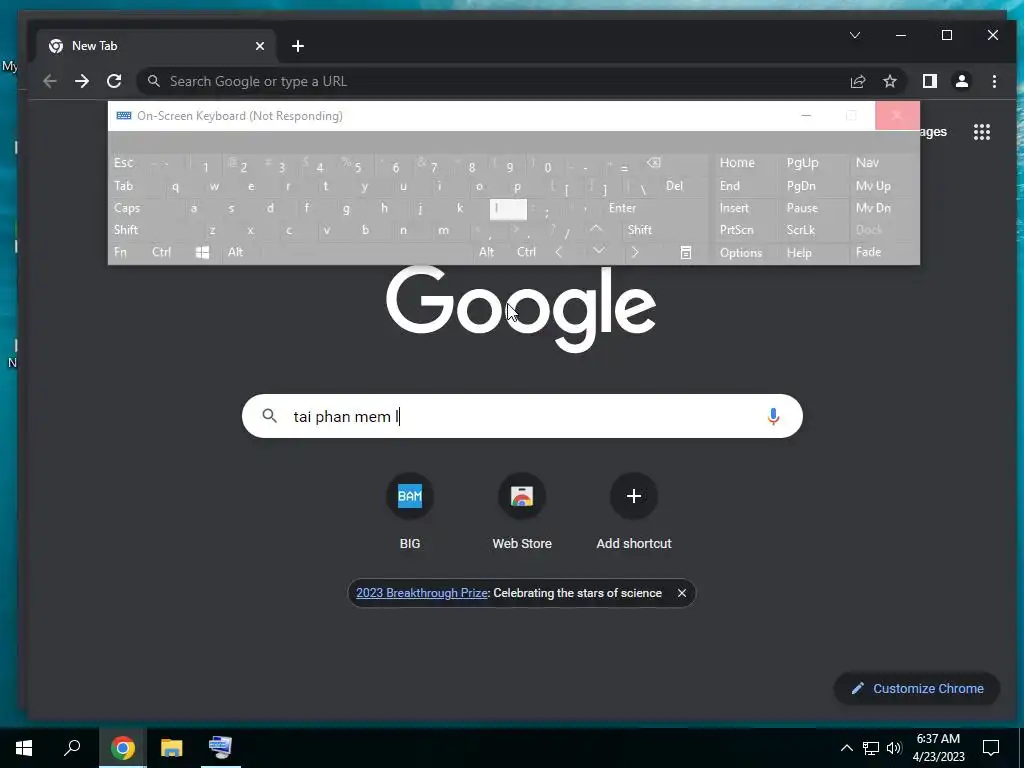Toggle the Caps key on On-Screen Keyboard
Viewport: 1024px width, 768px height.
point(127,208)
